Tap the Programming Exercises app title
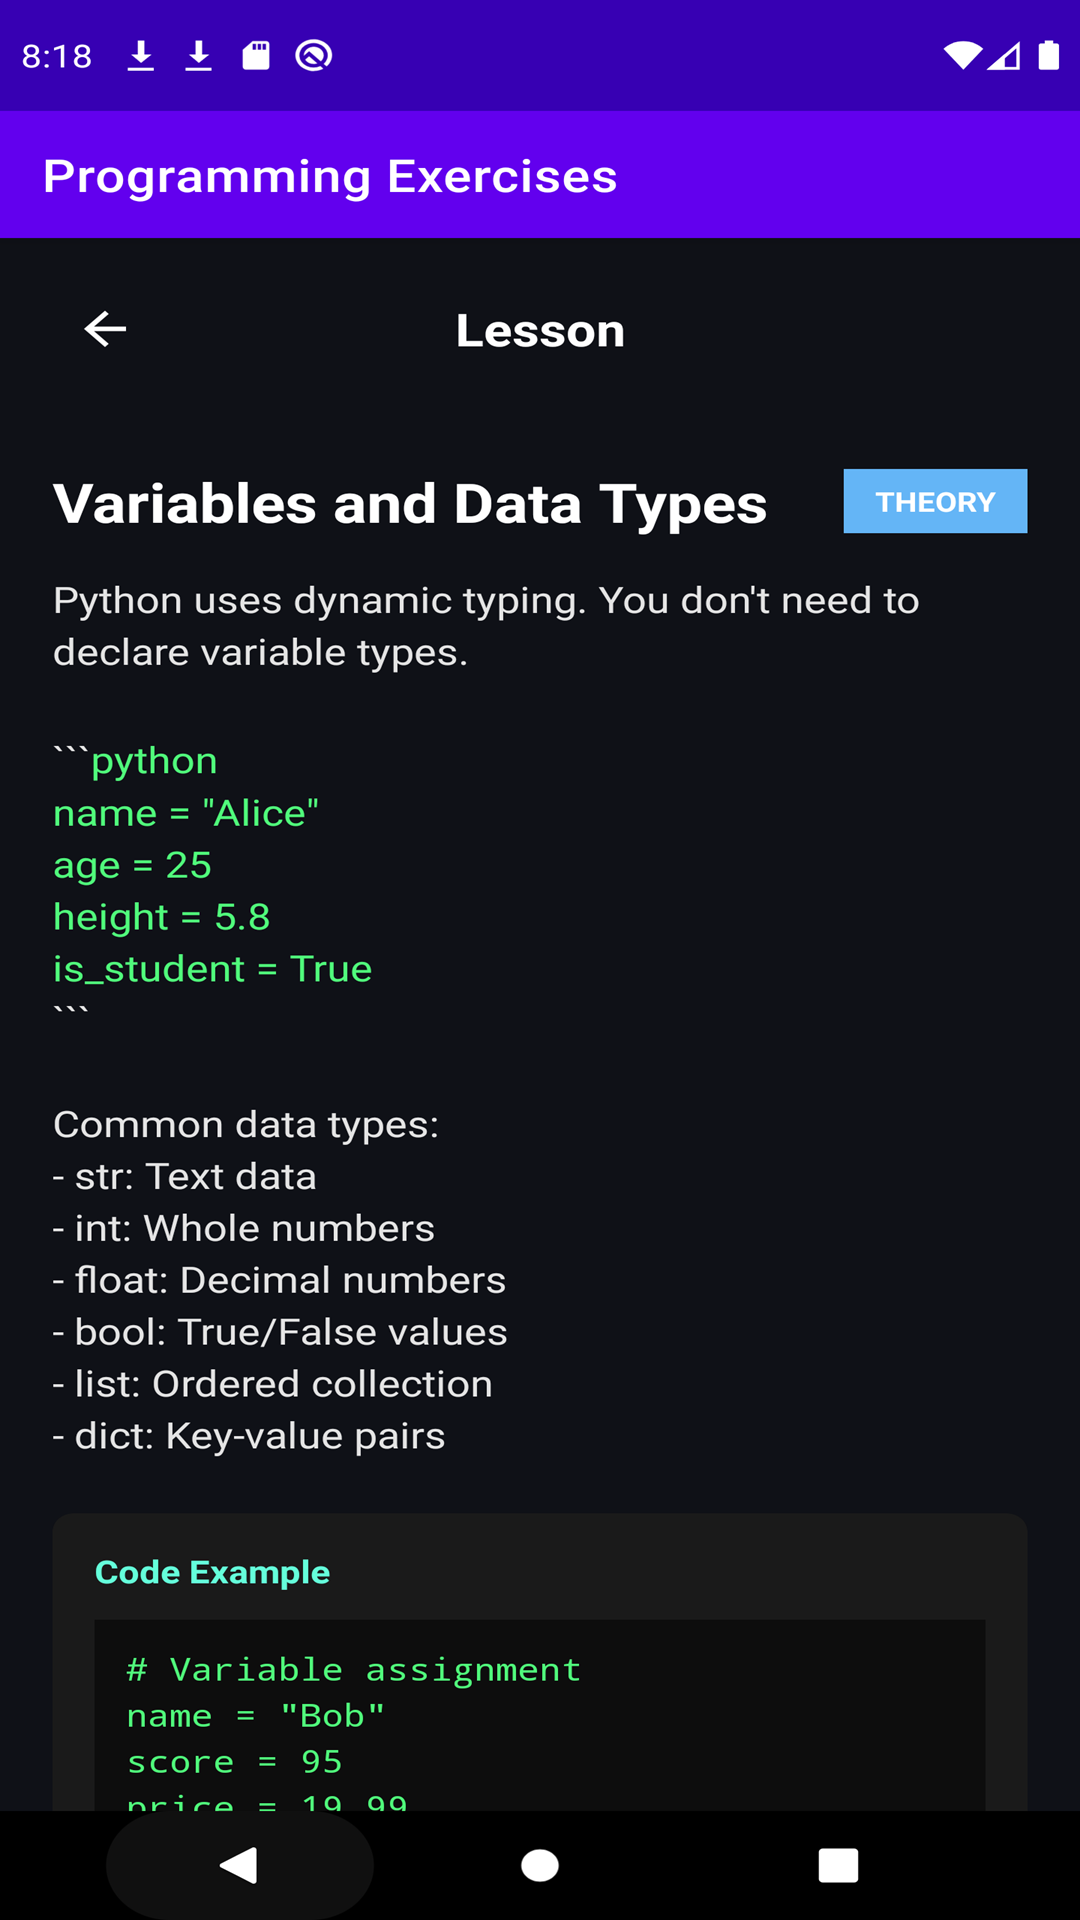Screen dimensions: 1080x1920 [x=330, y=176]
